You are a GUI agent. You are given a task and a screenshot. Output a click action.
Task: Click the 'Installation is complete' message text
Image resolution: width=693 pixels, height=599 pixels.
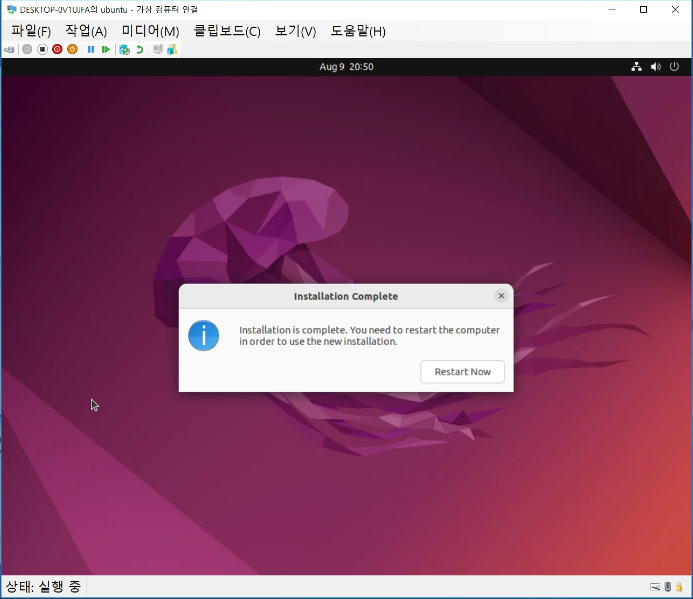point(369,336)
